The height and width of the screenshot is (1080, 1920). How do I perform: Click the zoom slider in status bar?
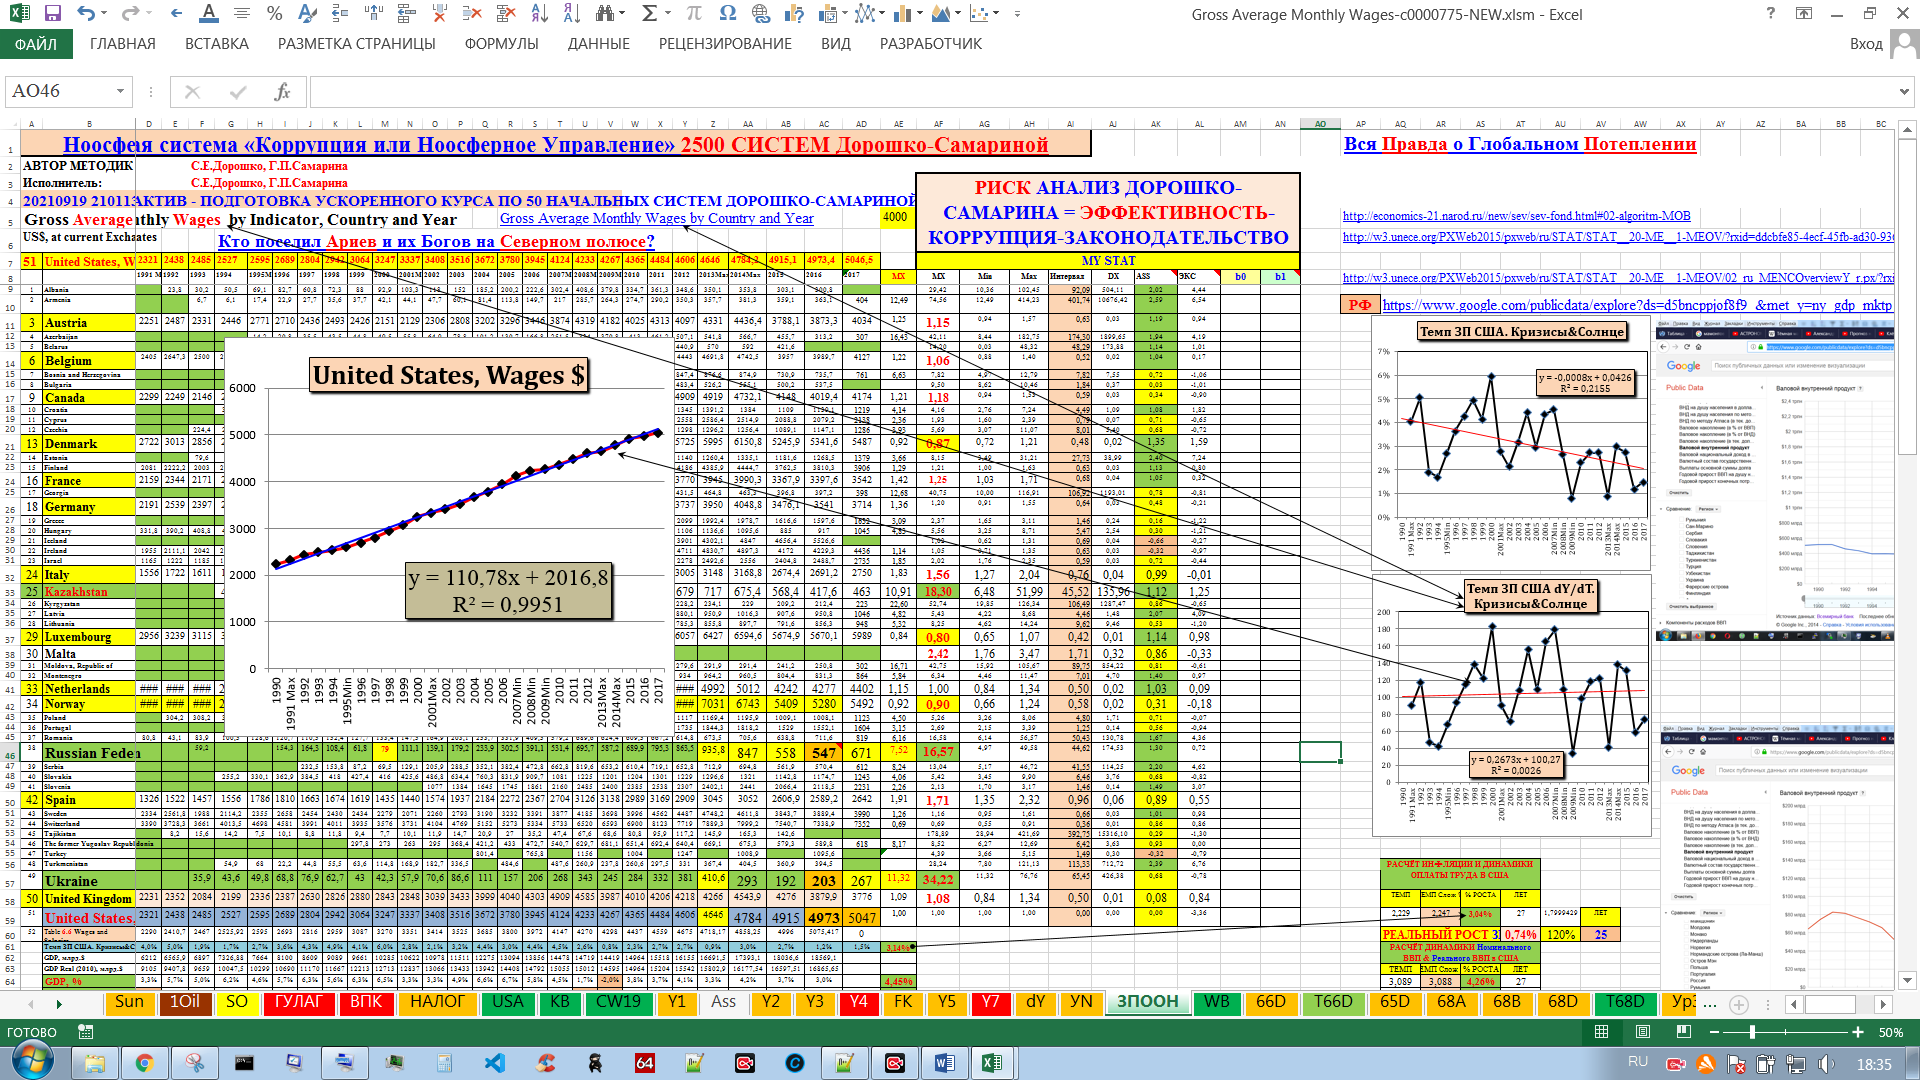coord(1752,1032)
